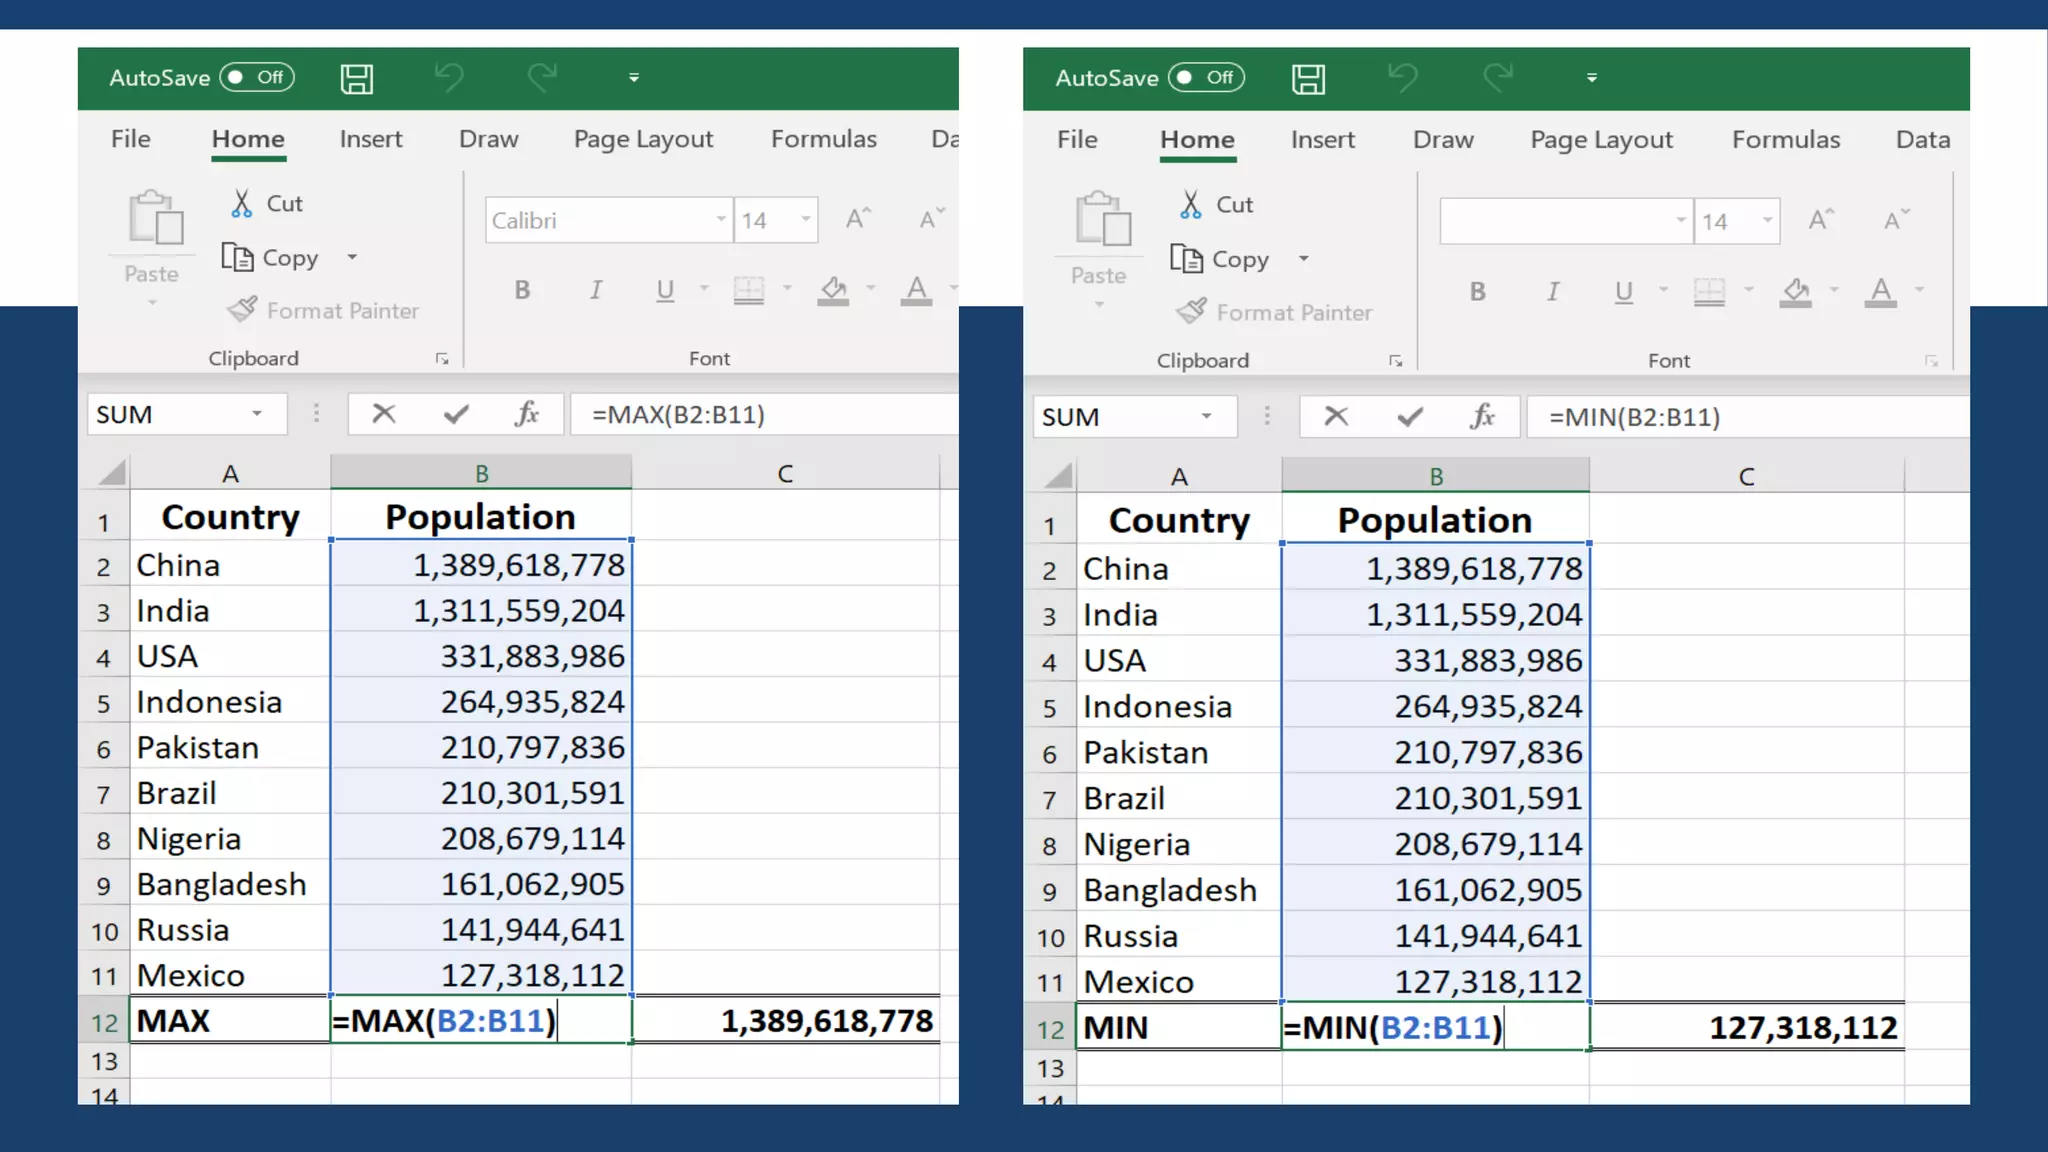This screenshot has height=1152, width=2048.
Task: Toggle AutoSave switch in right window
Action: (1205, 77)
